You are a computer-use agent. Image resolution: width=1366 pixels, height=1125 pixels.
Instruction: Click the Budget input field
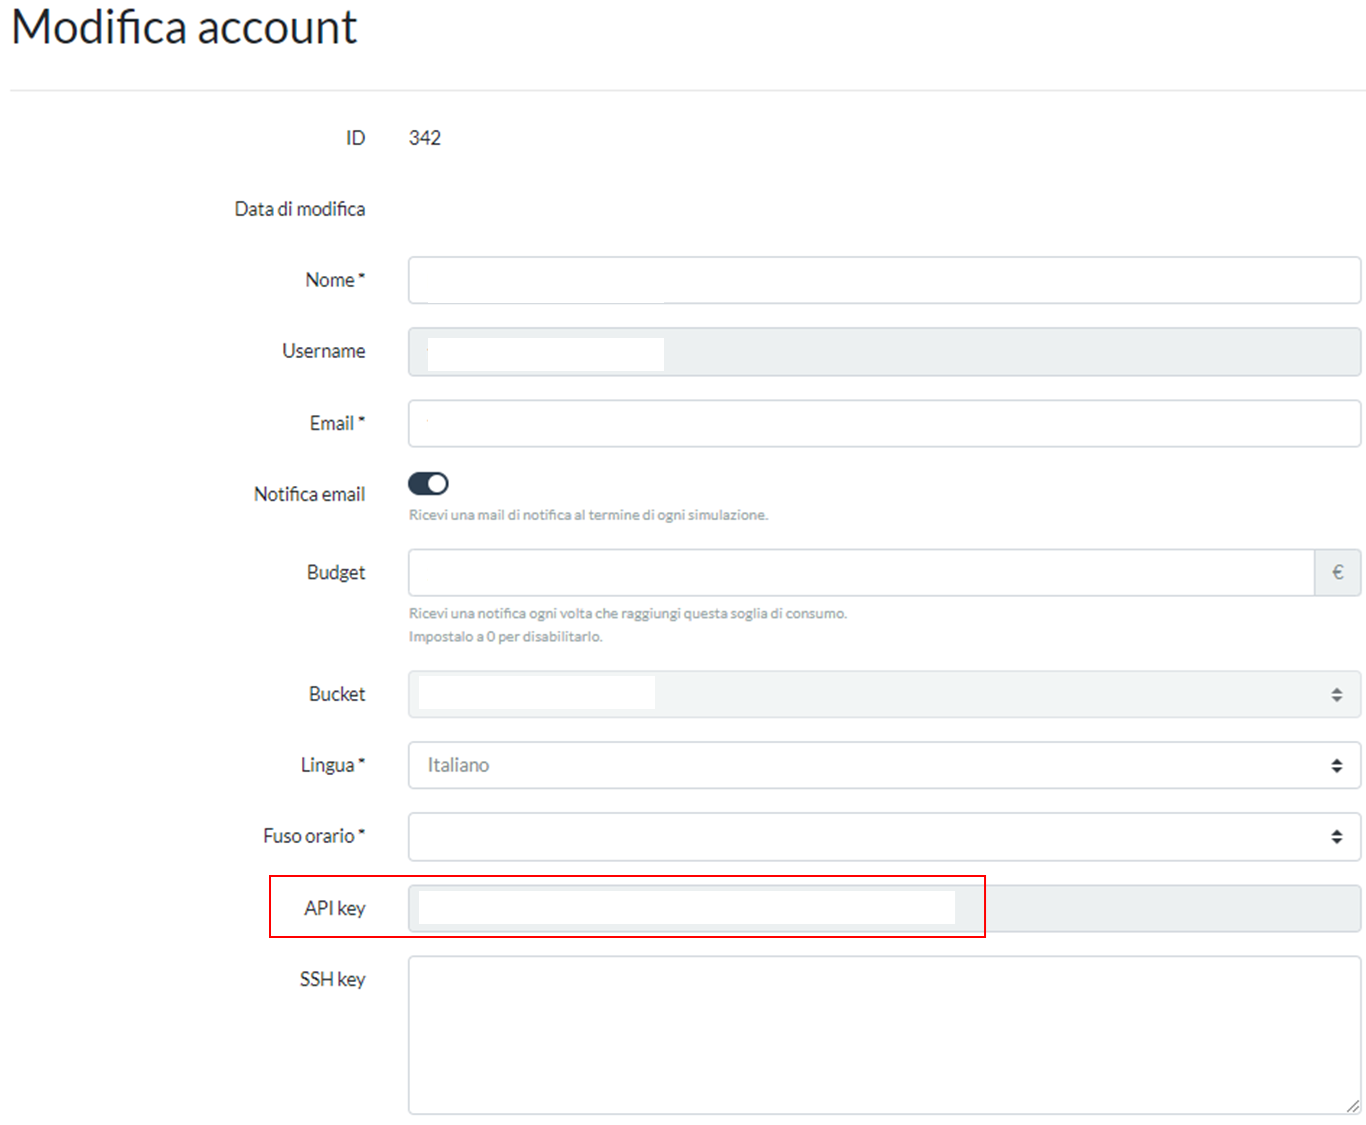(x=860, y=571)
